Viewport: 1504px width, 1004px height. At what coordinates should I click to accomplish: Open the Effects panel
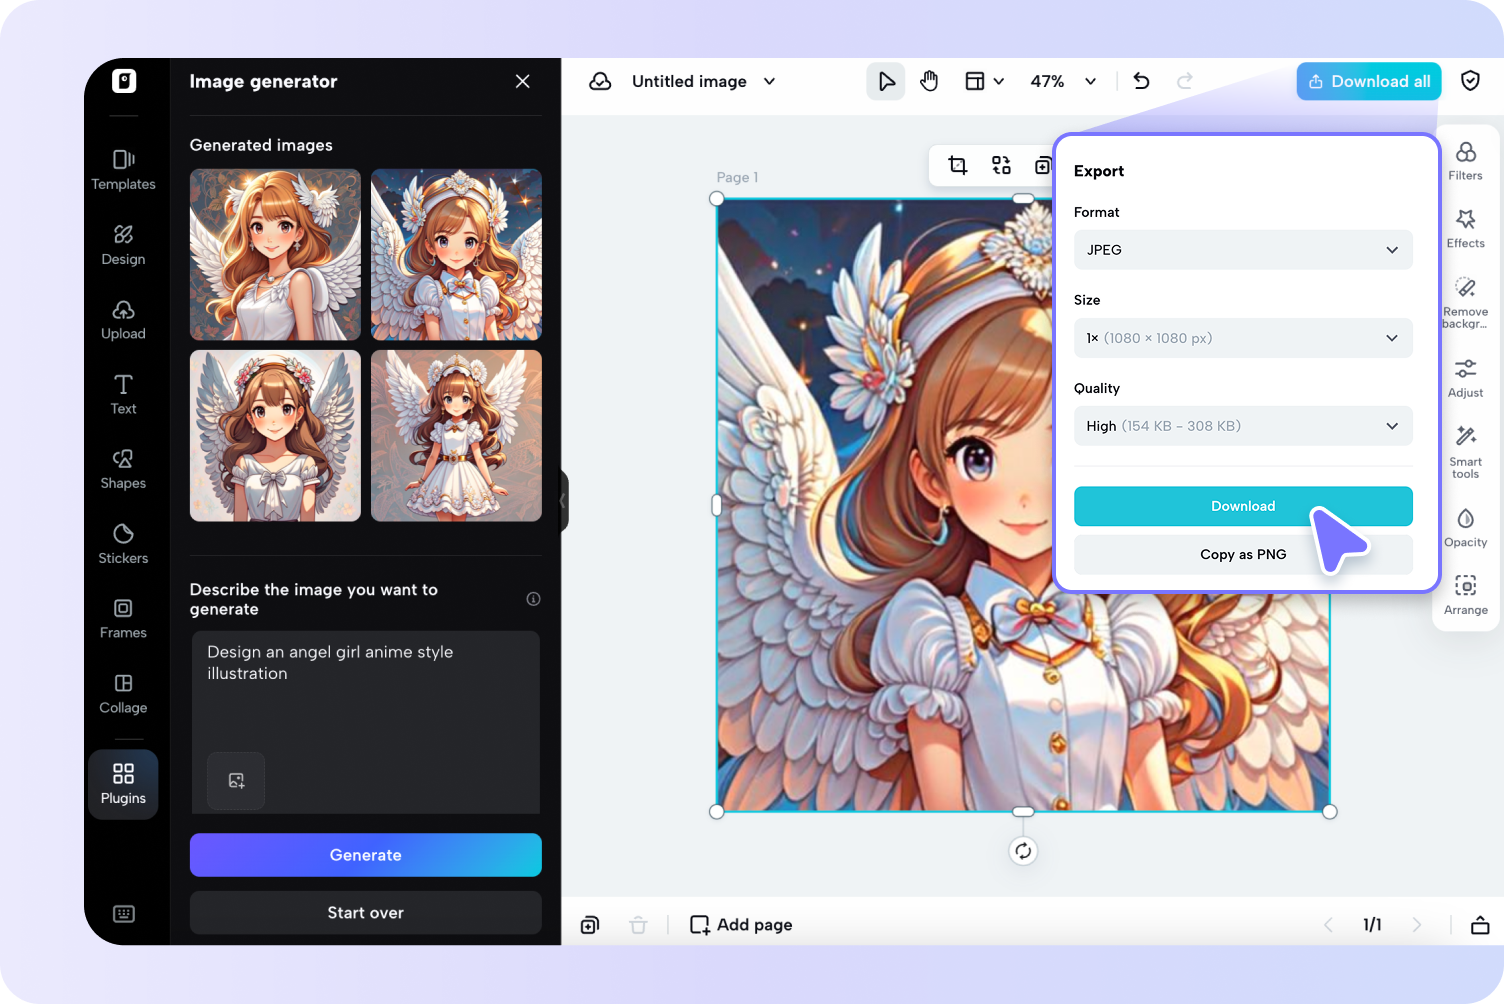coord(1465,229)
